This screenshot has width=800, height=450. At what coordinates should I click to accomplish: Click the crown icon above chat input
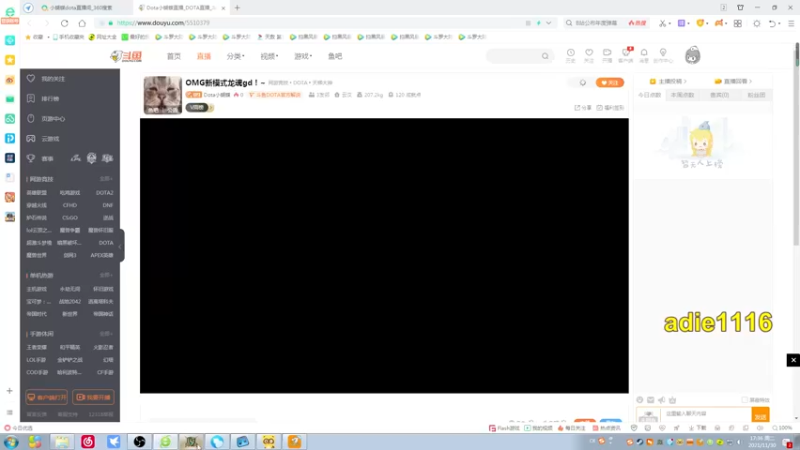[672, 400]
